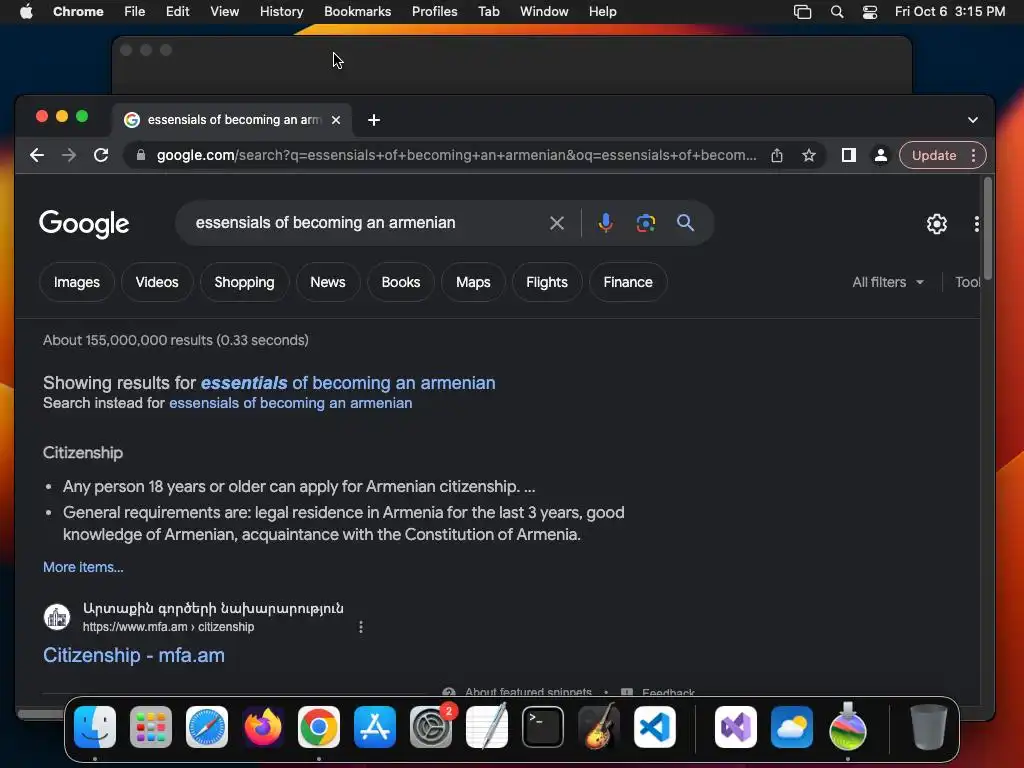Screen dimensions: 1024x768
Task: Search by image with Google Lens icon
Action: pyautogui.click(x=645, y=223)
